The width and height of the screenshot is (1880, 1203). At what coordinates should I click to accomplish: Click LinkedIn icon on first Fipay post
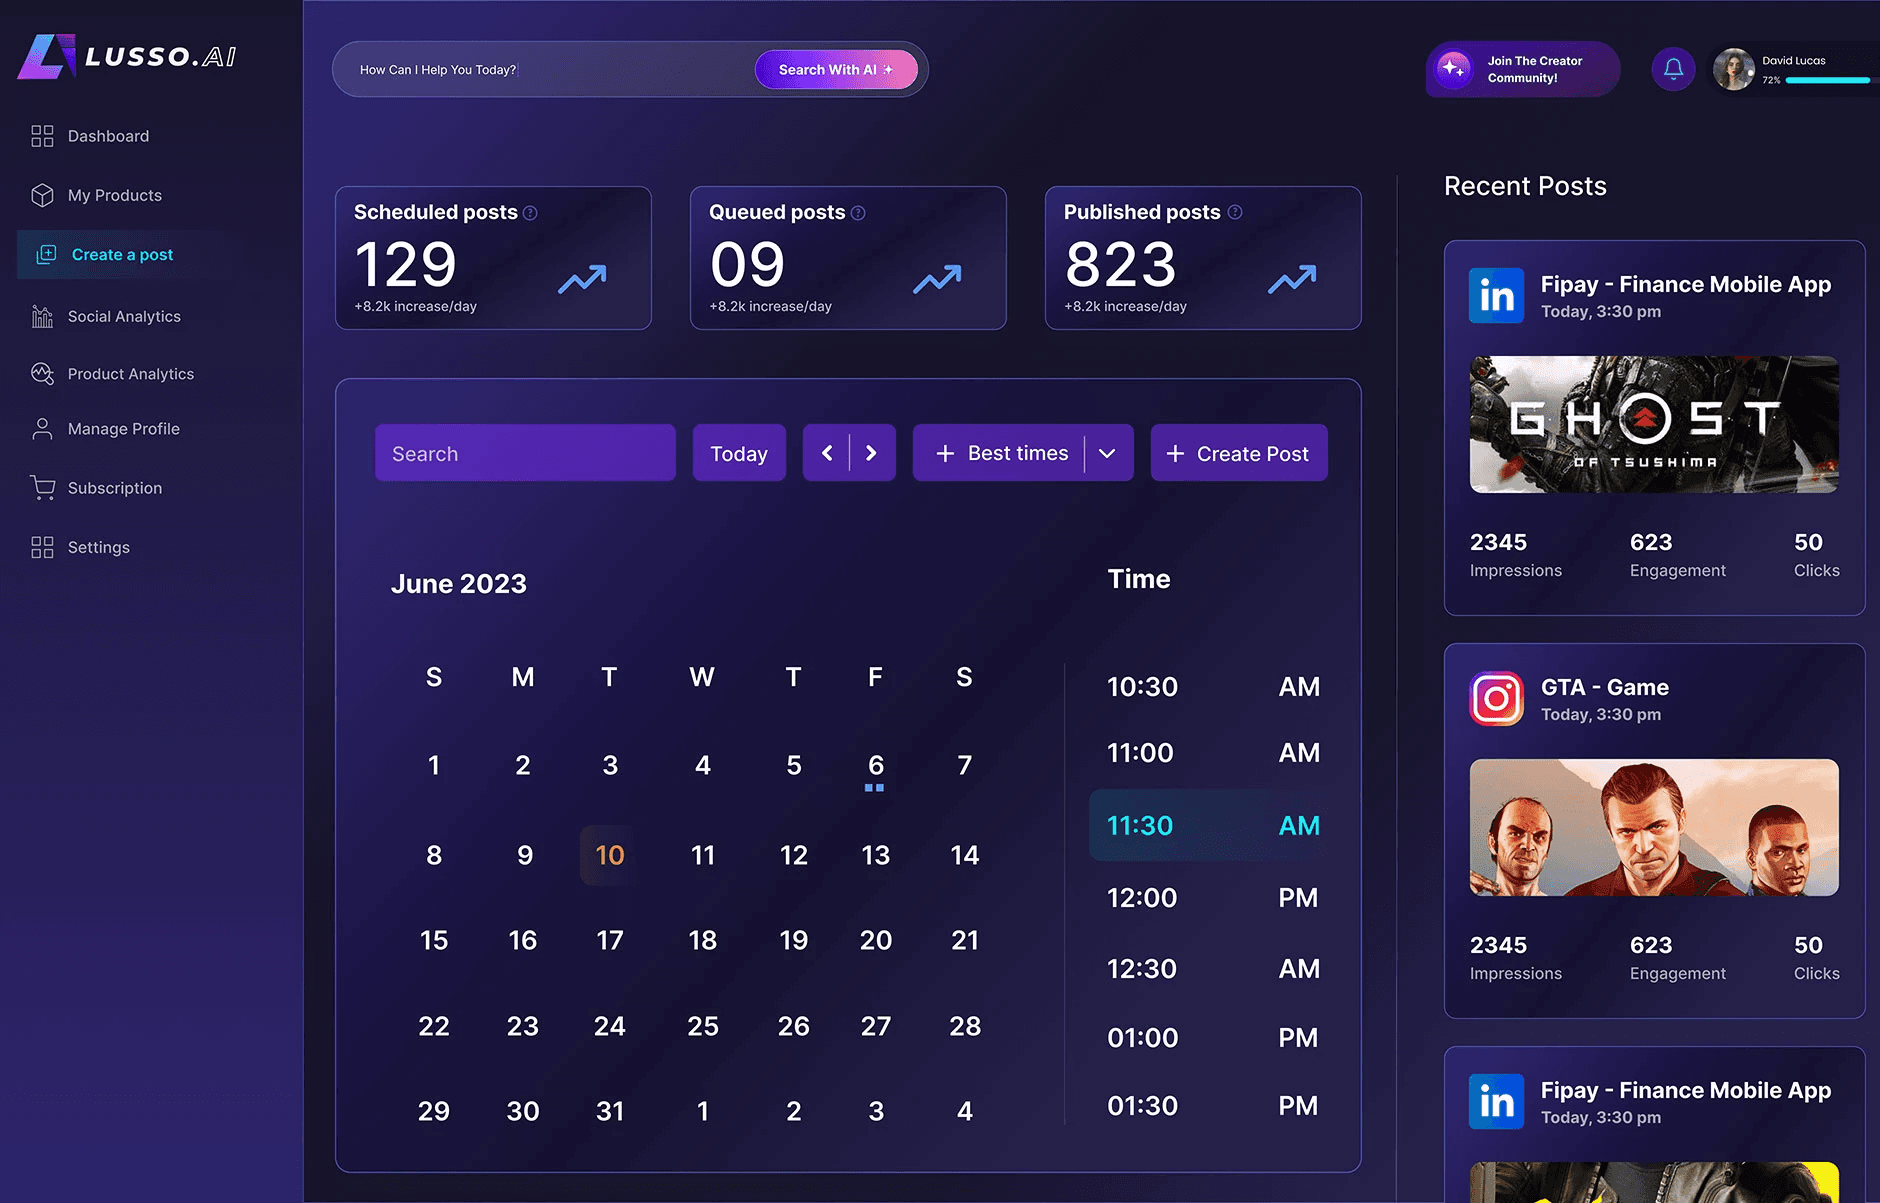pos(1496,295)
